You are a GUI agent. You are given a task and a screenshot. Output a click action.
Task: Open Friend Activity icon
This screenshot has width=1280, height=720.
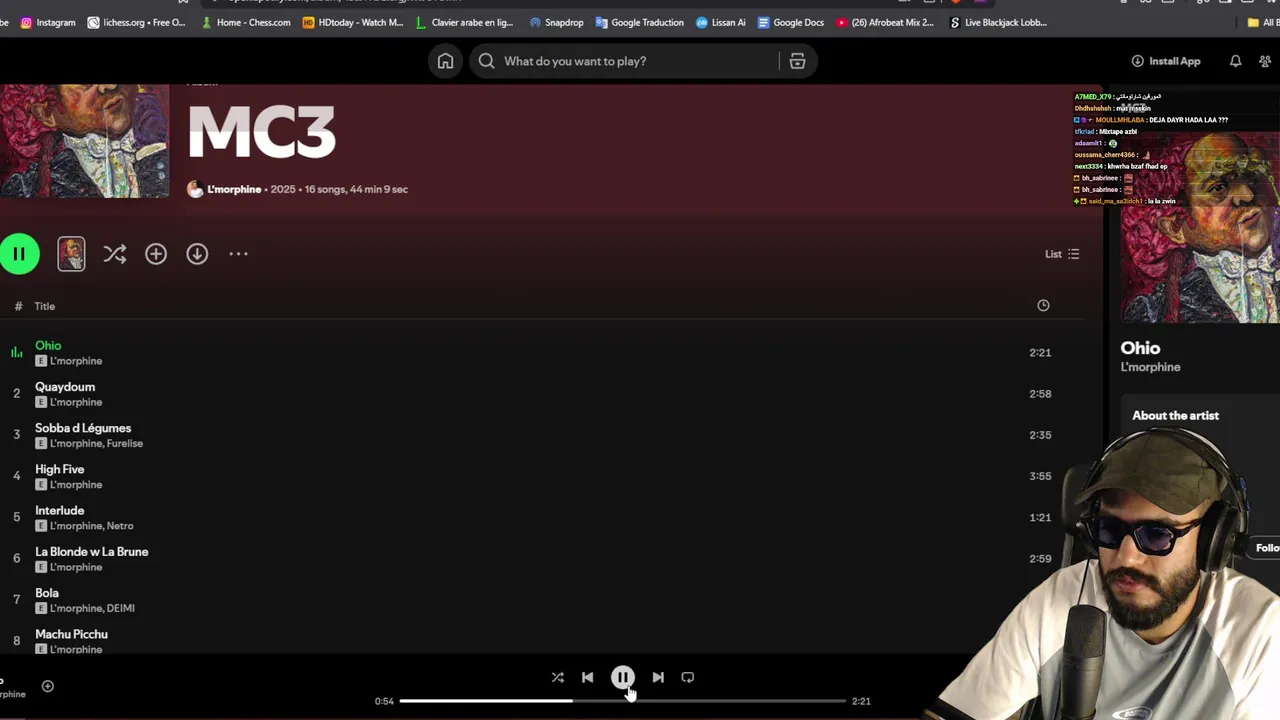point(1265,61)
